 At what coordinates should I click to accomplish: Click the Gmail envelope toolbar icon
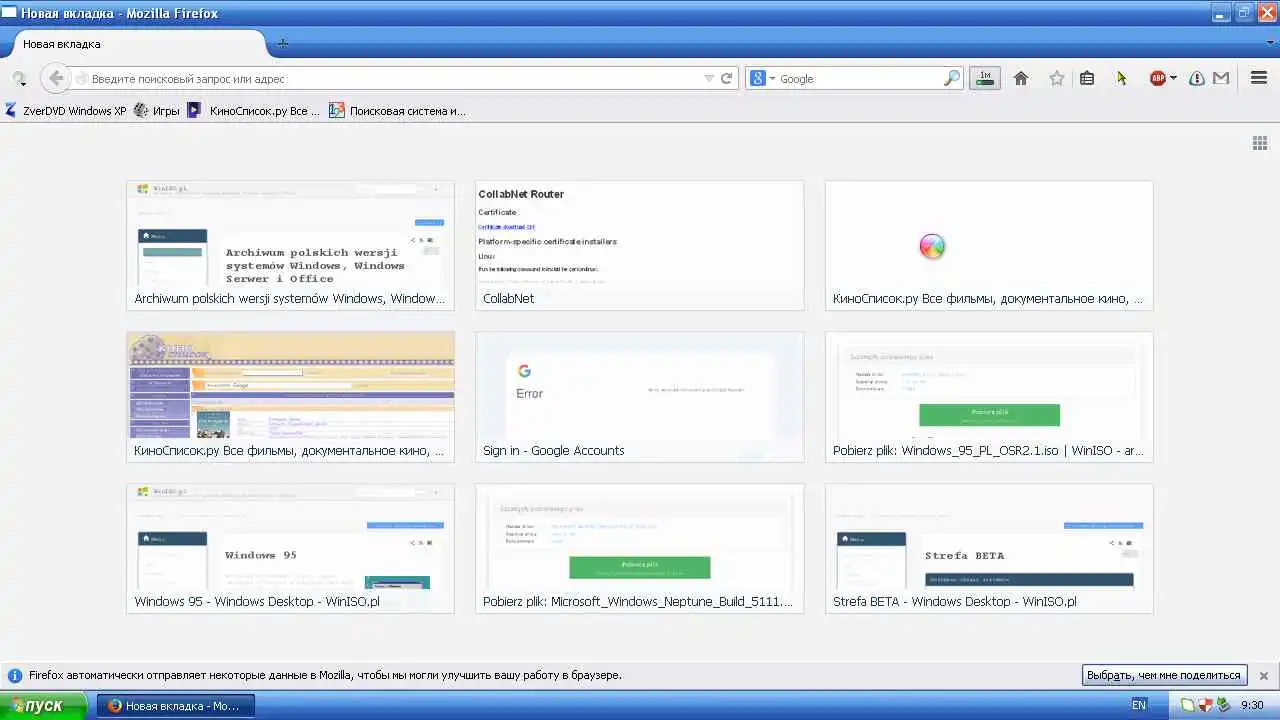point(1221,78)
